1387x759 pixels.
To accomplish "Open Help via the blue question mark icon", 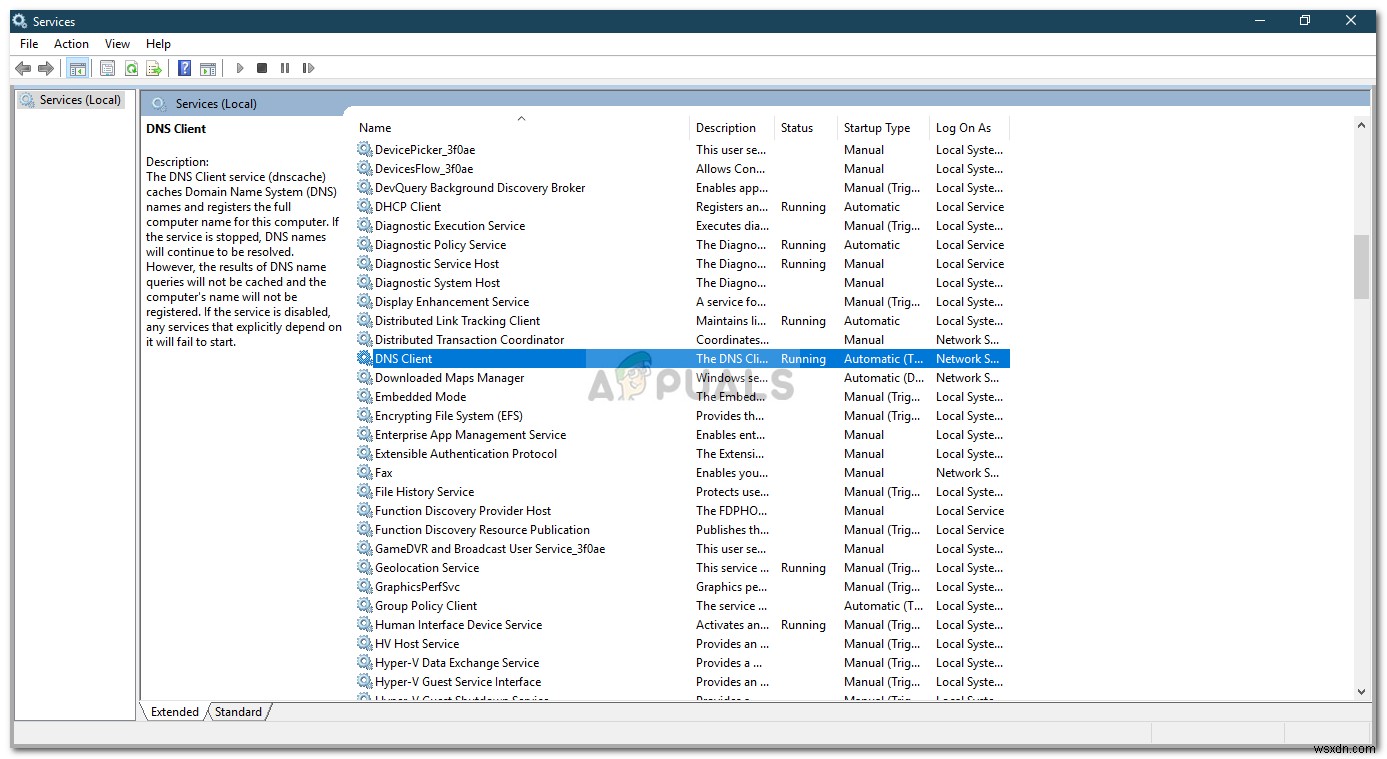I will tap(184, 67).
